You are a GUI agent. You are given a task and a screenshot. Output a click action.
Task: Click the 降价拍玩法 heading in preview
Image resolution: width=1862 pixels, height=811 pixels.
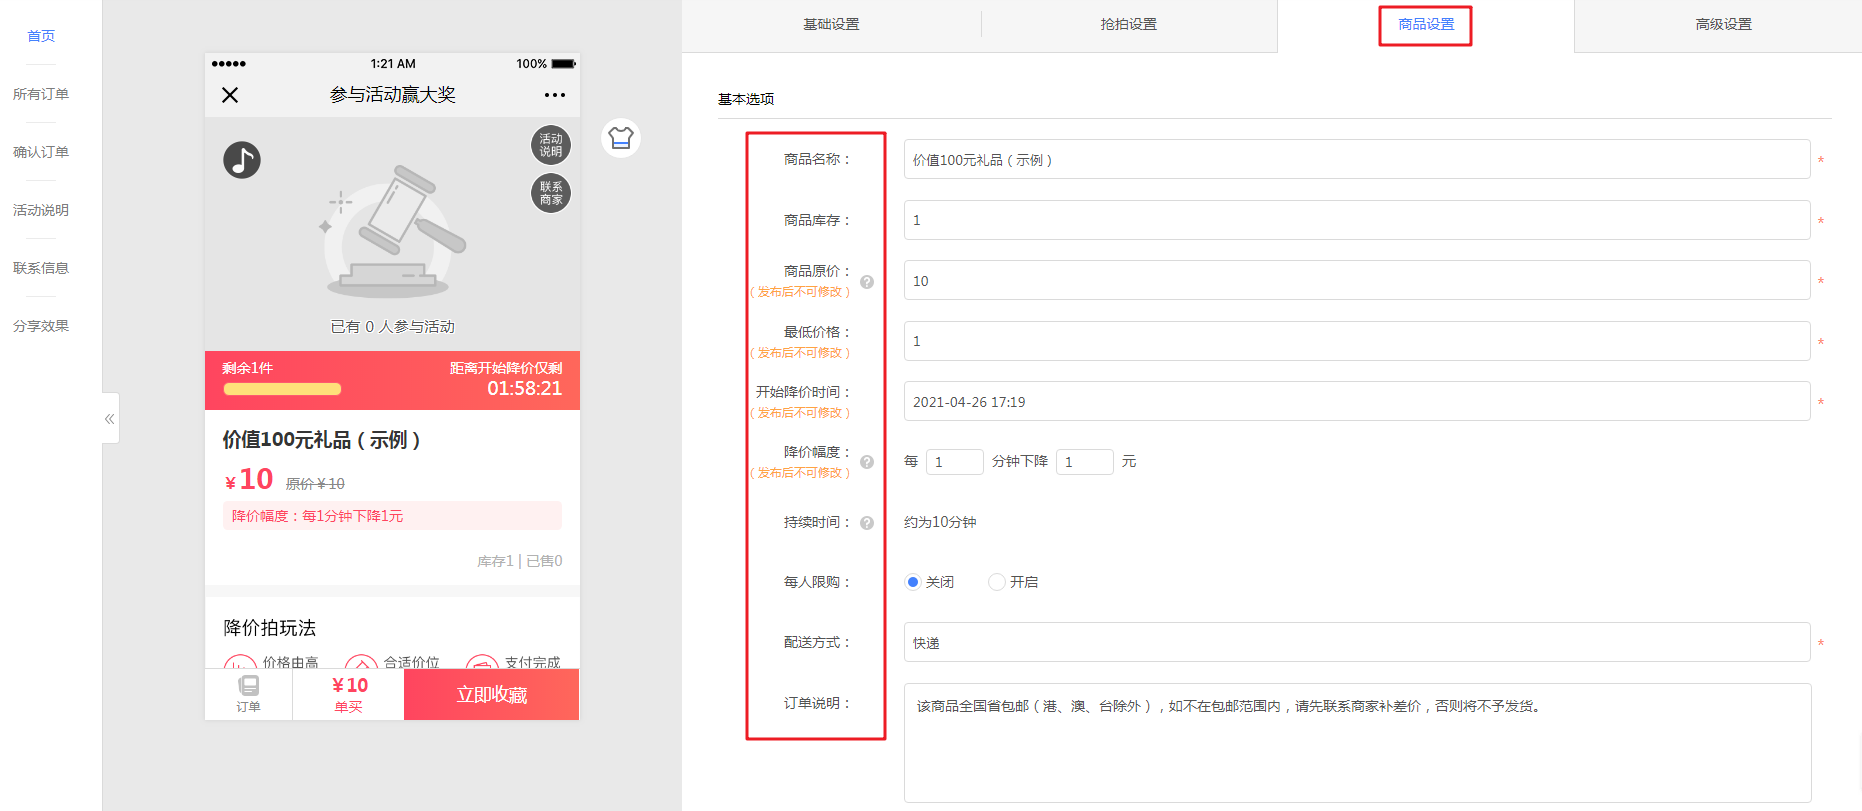[x=270, y=628]
